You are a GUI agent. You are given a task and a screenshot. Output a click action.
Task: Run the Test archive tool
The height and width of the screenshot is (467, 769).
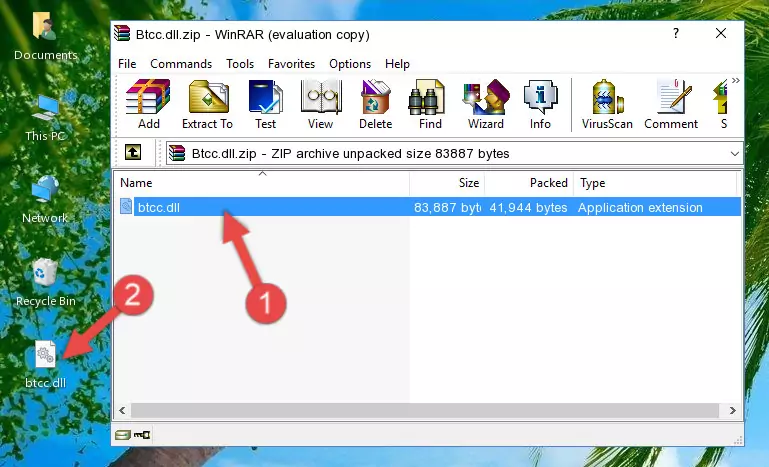coord(265,104)
